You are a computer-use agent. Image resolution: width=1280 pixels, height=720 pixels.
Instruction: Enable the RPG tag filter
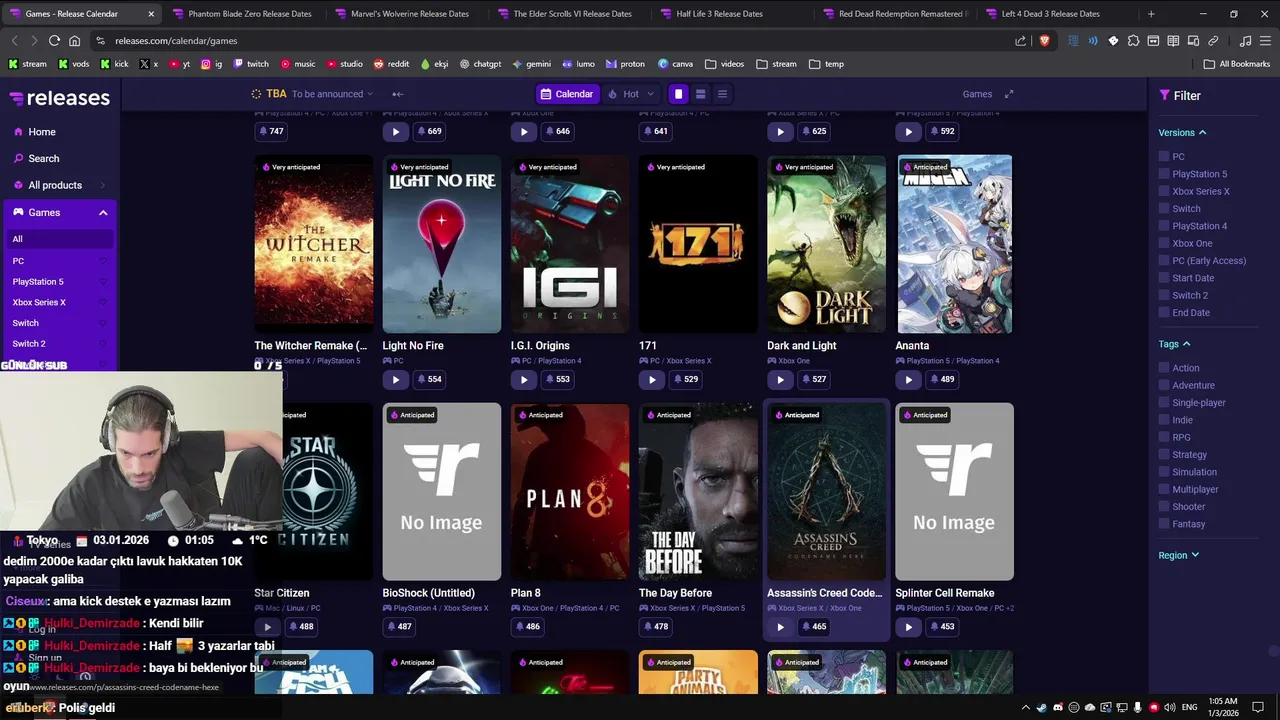click(x=1164, y=437)
